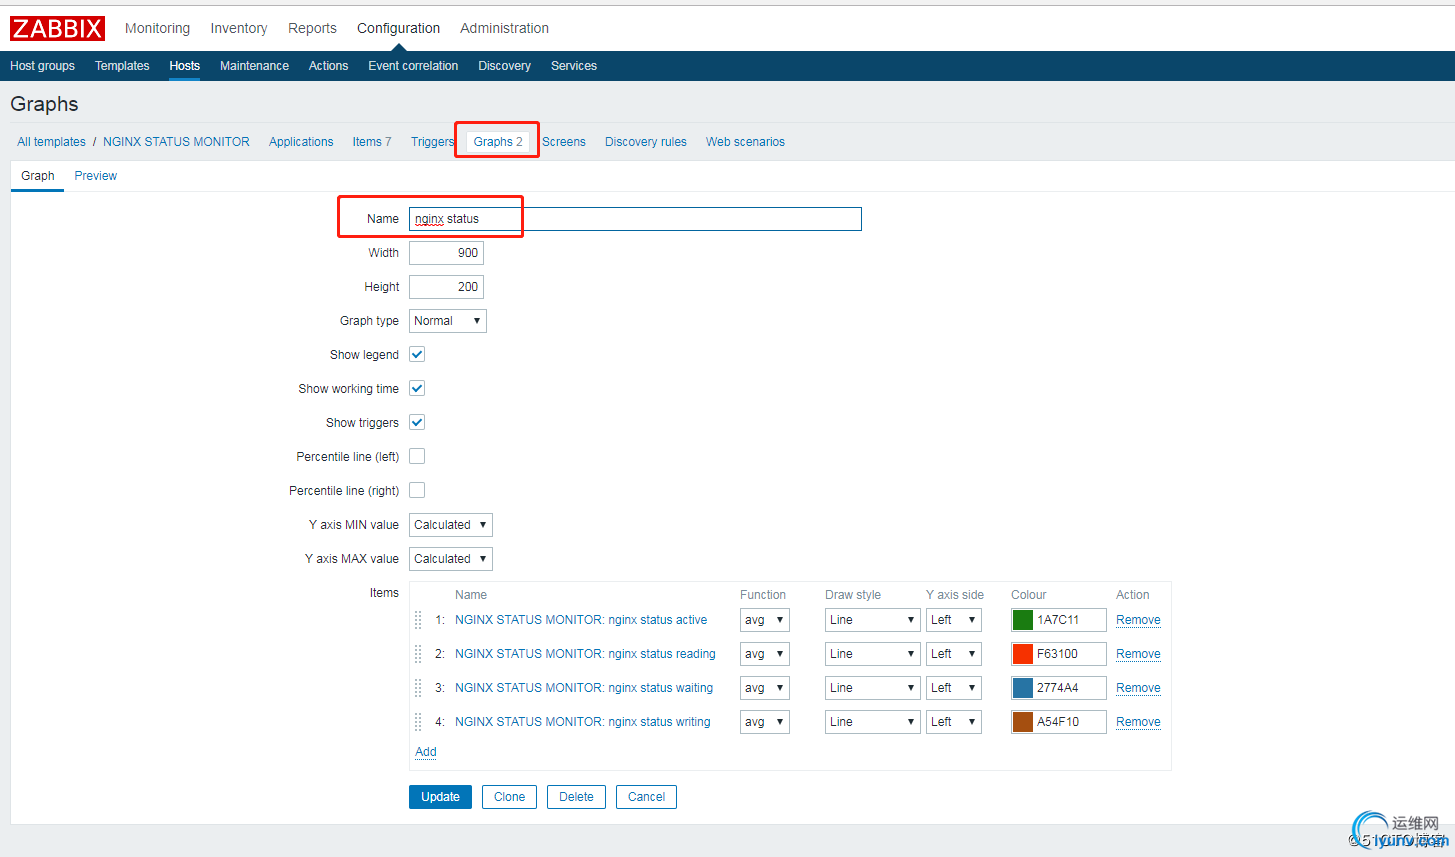Toggle the Show working time checkbox
The height and width of the screenshot is (857, 1455).
(x=417, y=388)
